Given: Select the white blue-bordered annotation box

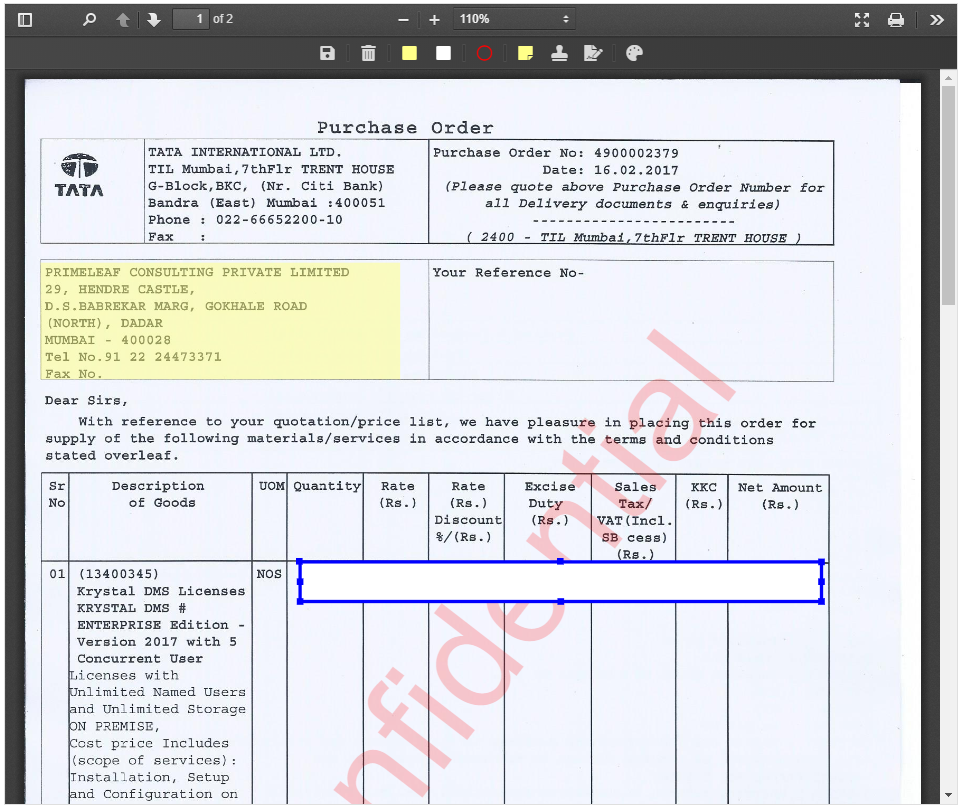Looking at the screenshot, I should point(561,581).
